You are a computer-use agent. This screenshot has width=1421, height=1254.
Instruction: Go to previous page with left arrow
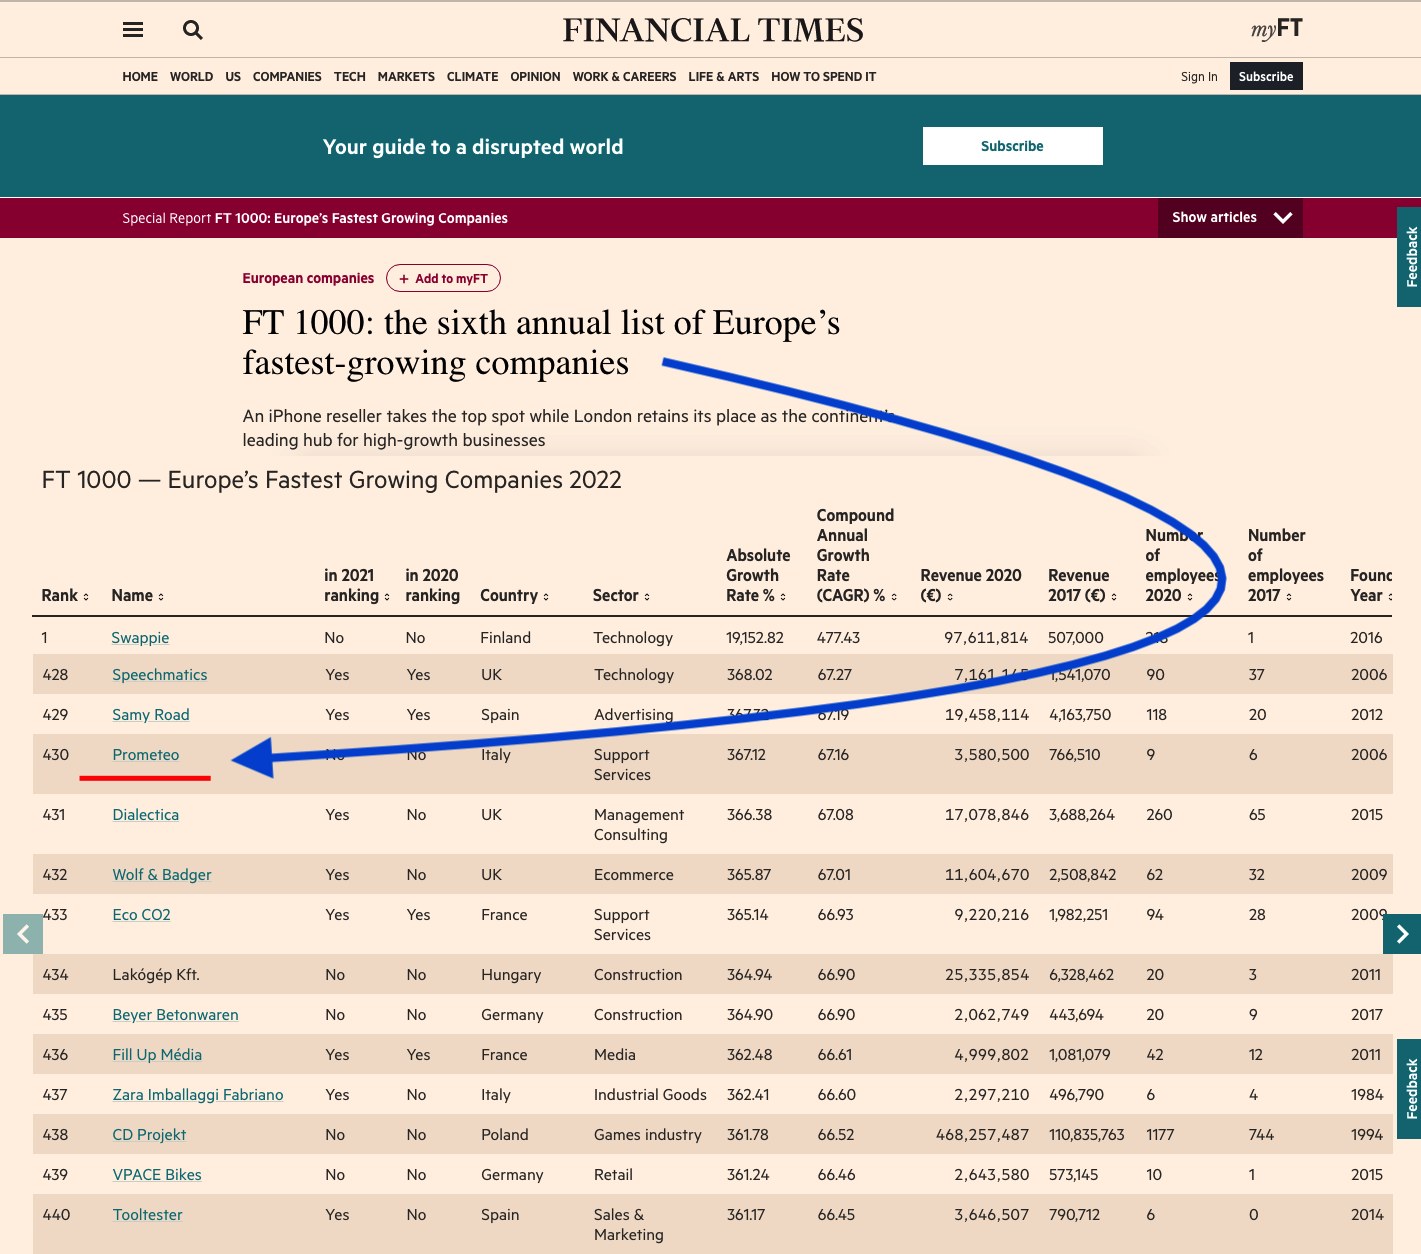(x=23, y=934)
